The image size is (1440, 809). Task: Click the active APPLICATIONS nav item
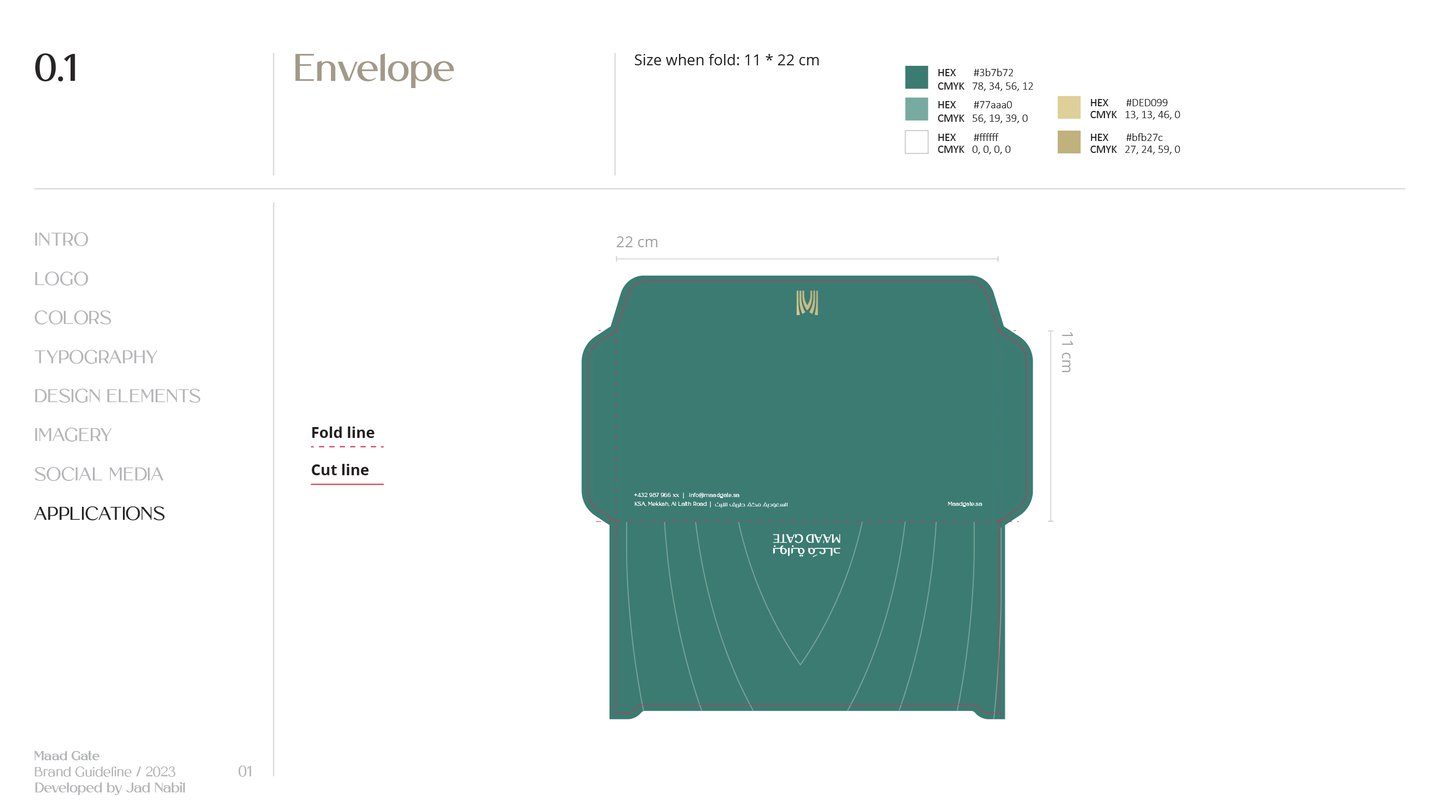[x=100, y=513]
